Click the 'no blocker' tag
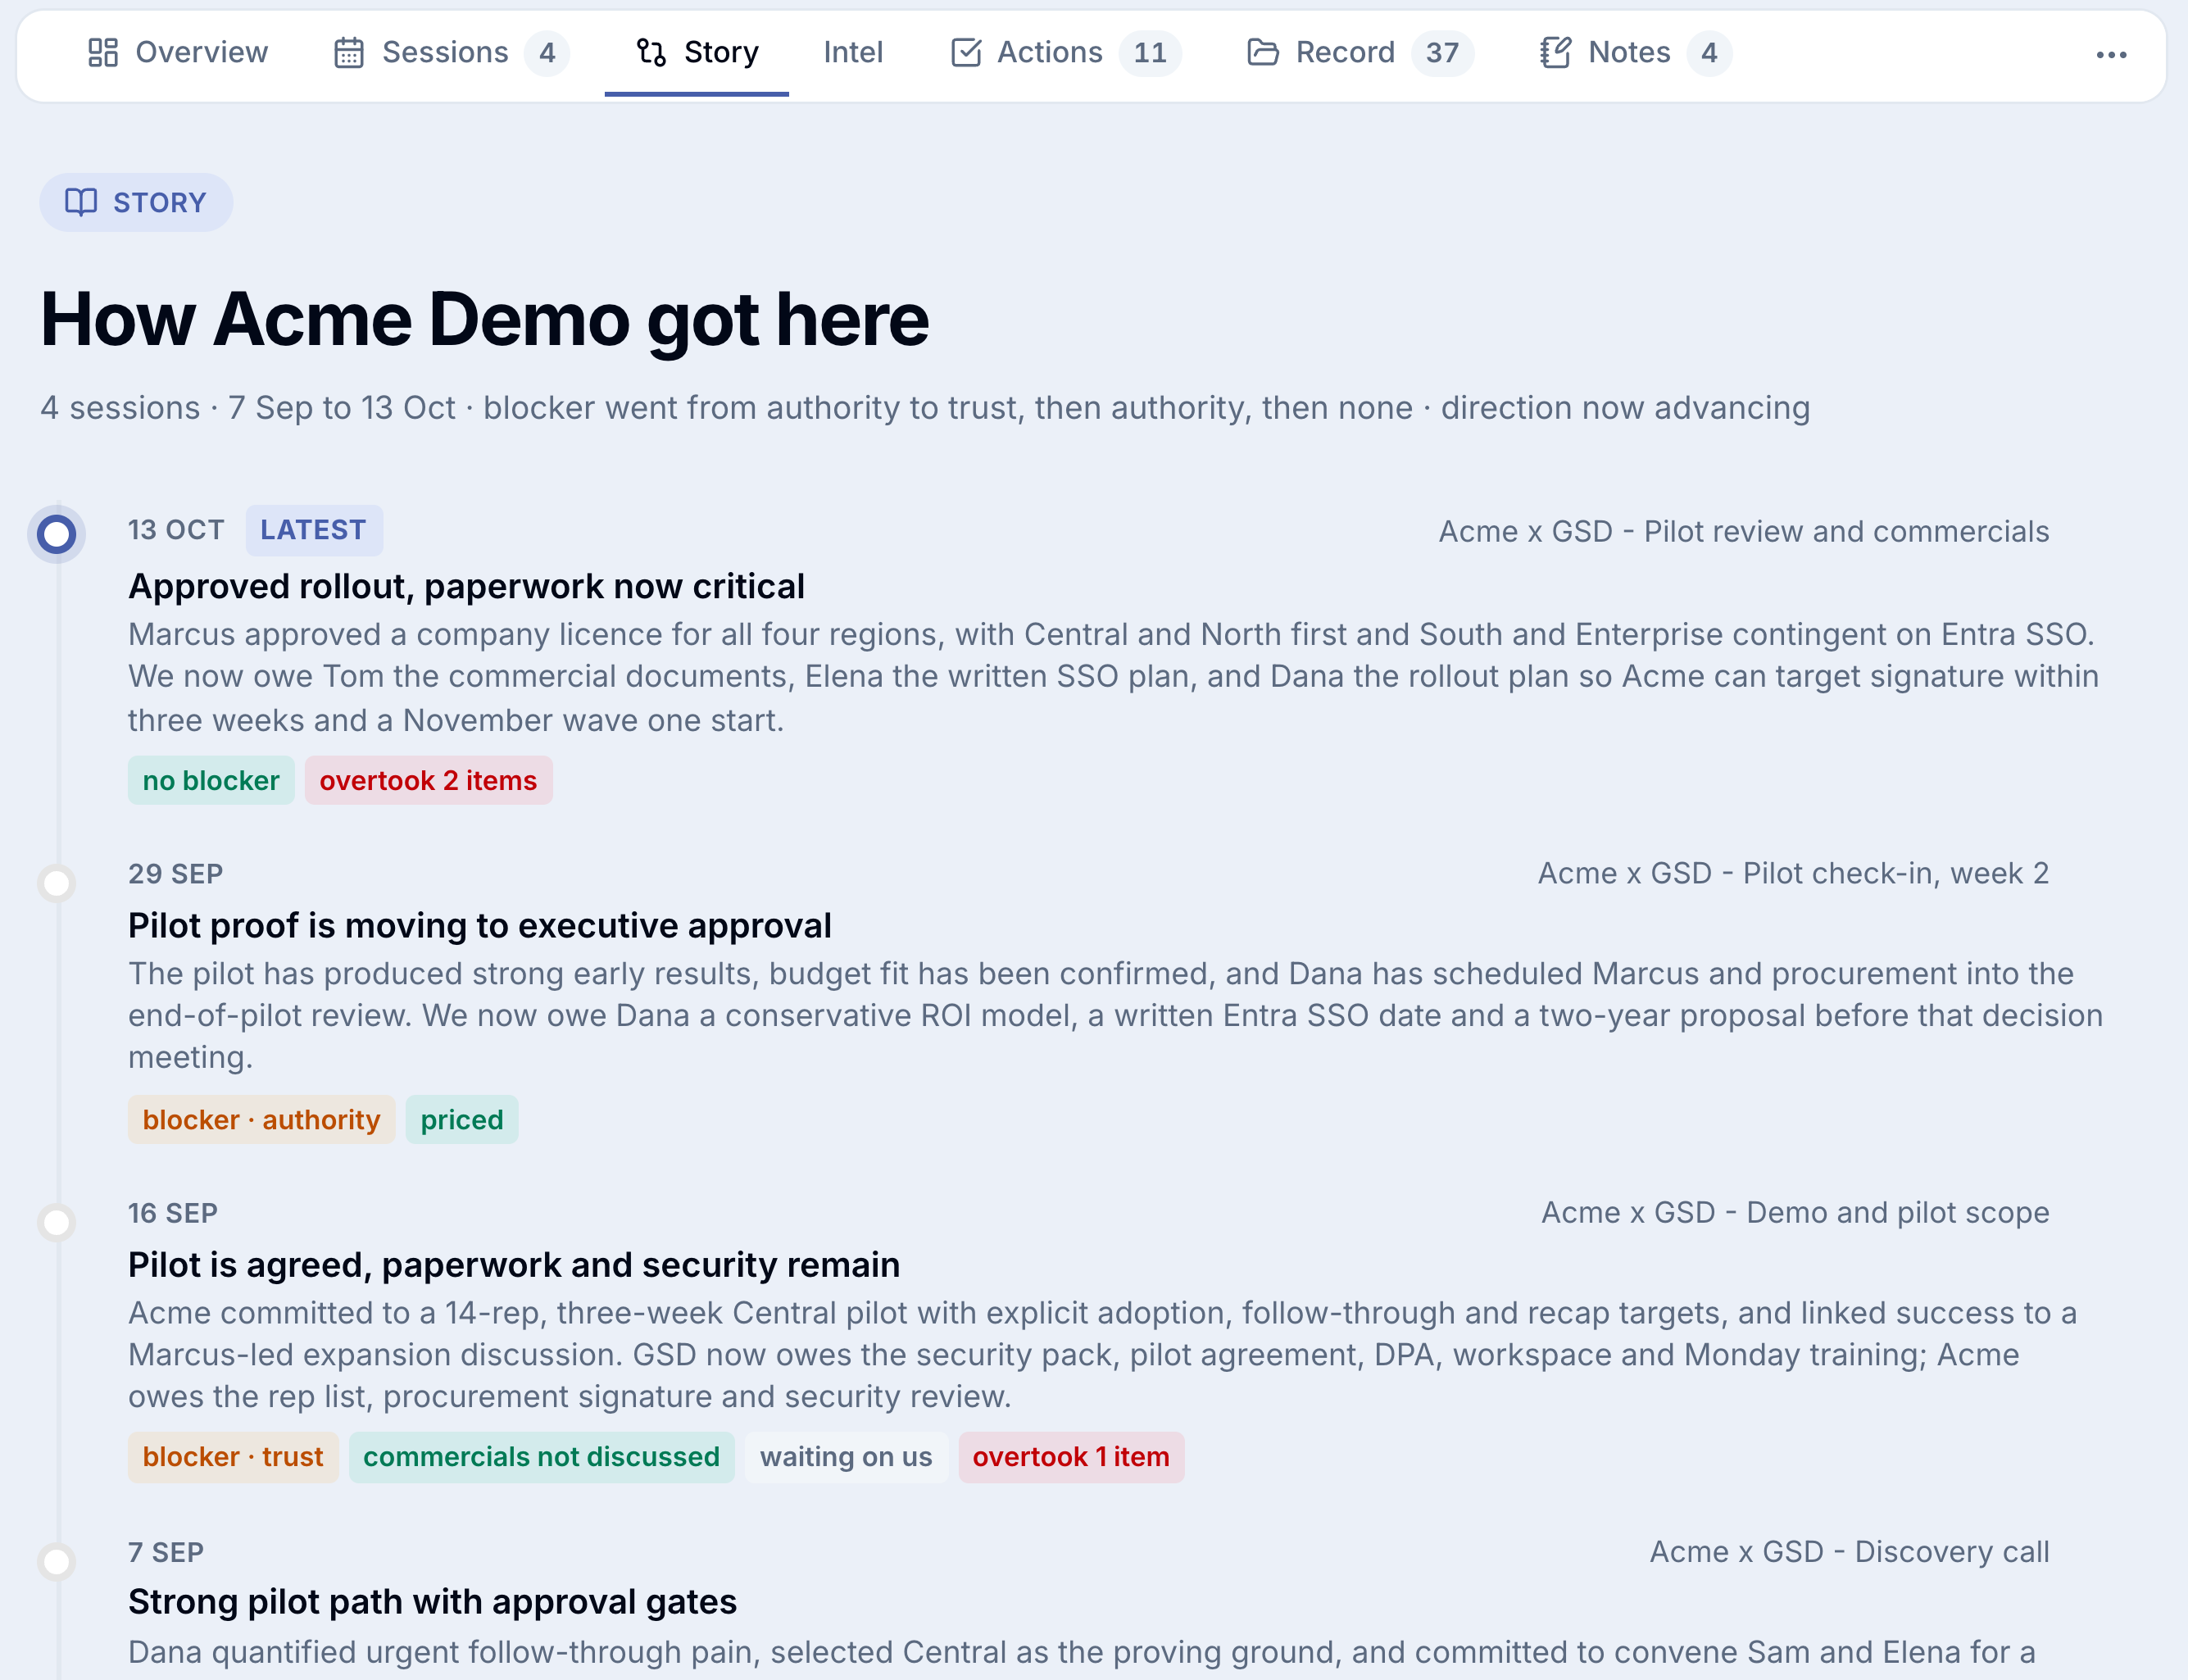This screenshot has height=1680, width=2188. pos(211,780)
